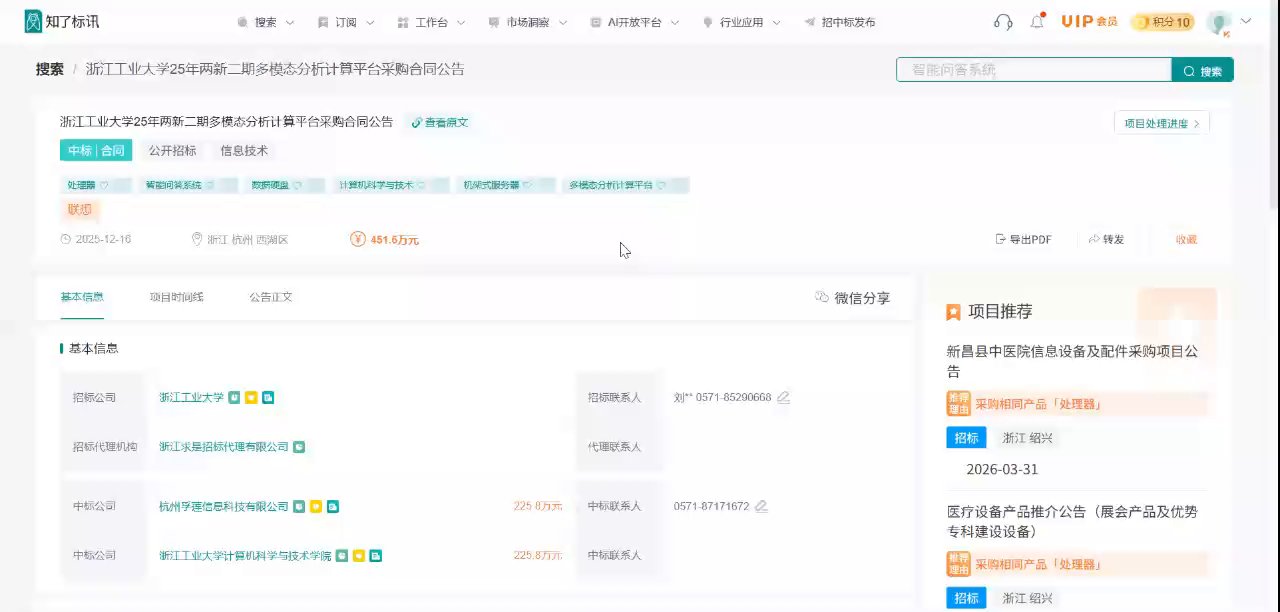This screenshot has height=612, width=1280.
Task: Click the amount 451.6万元
Action: pos(394,240)
